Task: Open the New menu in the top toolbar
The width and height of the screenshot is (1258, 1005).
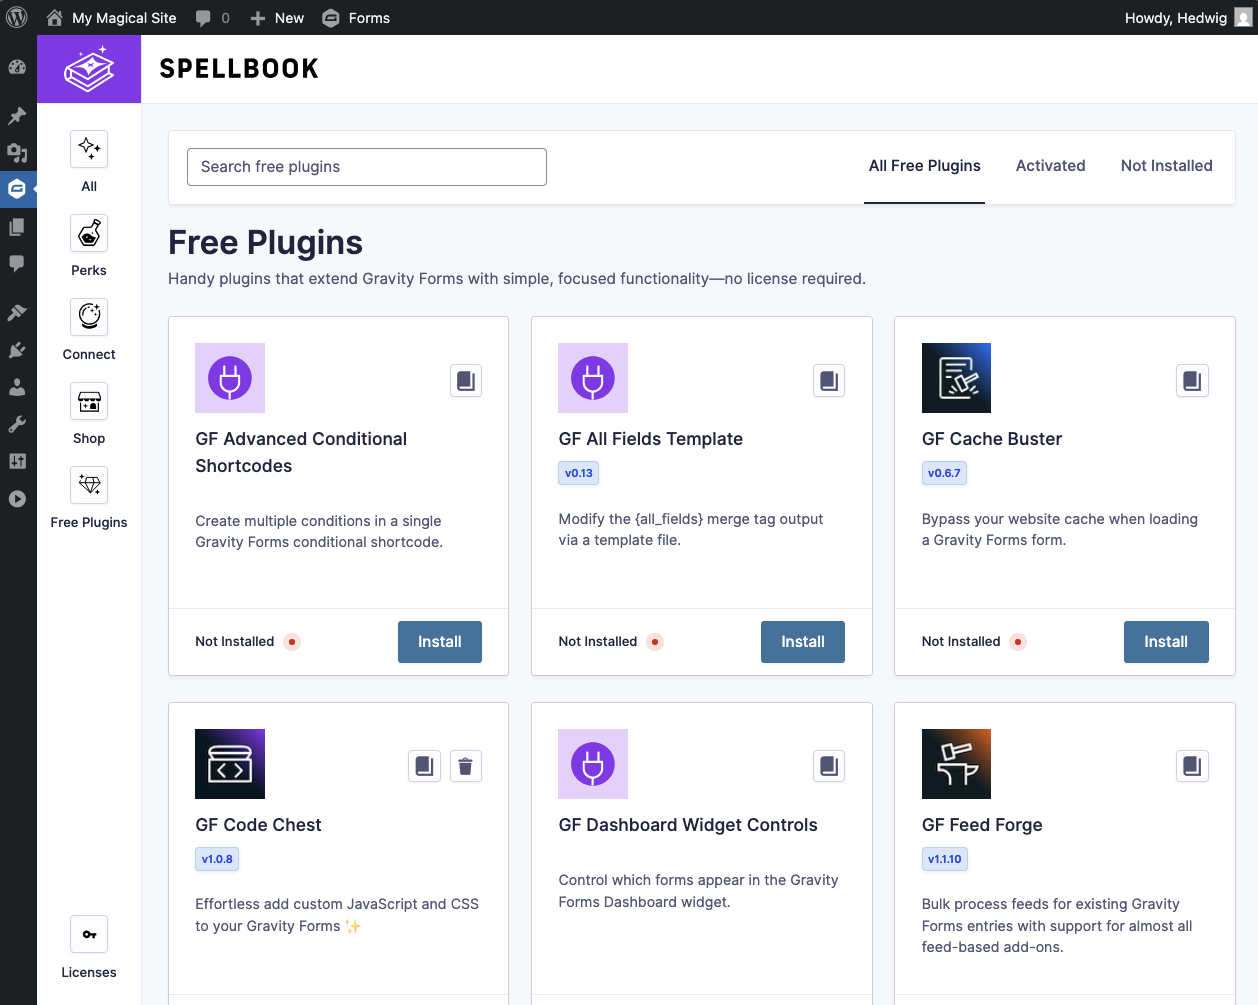Action: click(x=276, y=17)
